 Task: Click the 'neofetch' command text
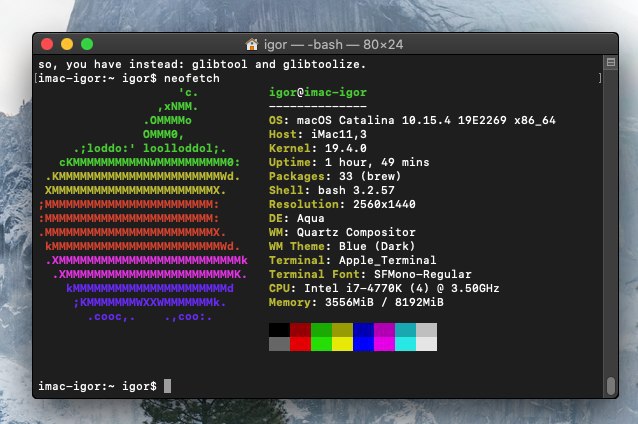(x=192, y=78)
